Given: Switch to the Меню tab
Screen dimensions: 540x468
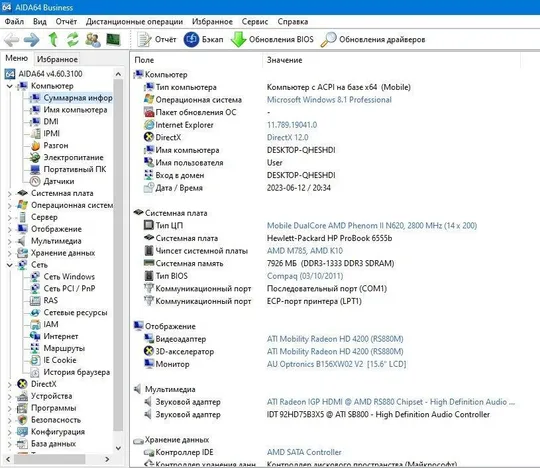Looking at the screenshot, I should click(17, 58).
